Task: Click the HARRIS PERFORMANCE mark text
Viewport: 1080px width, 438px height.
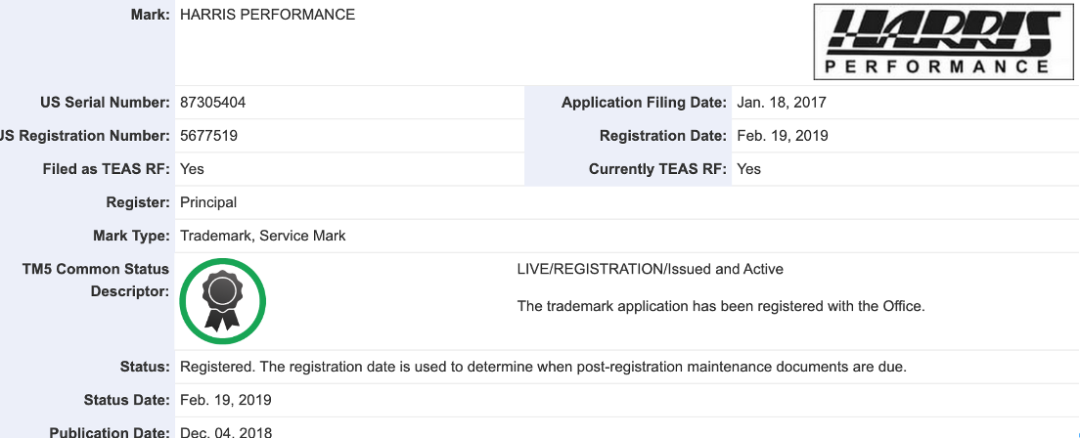Action: [267, 14]
